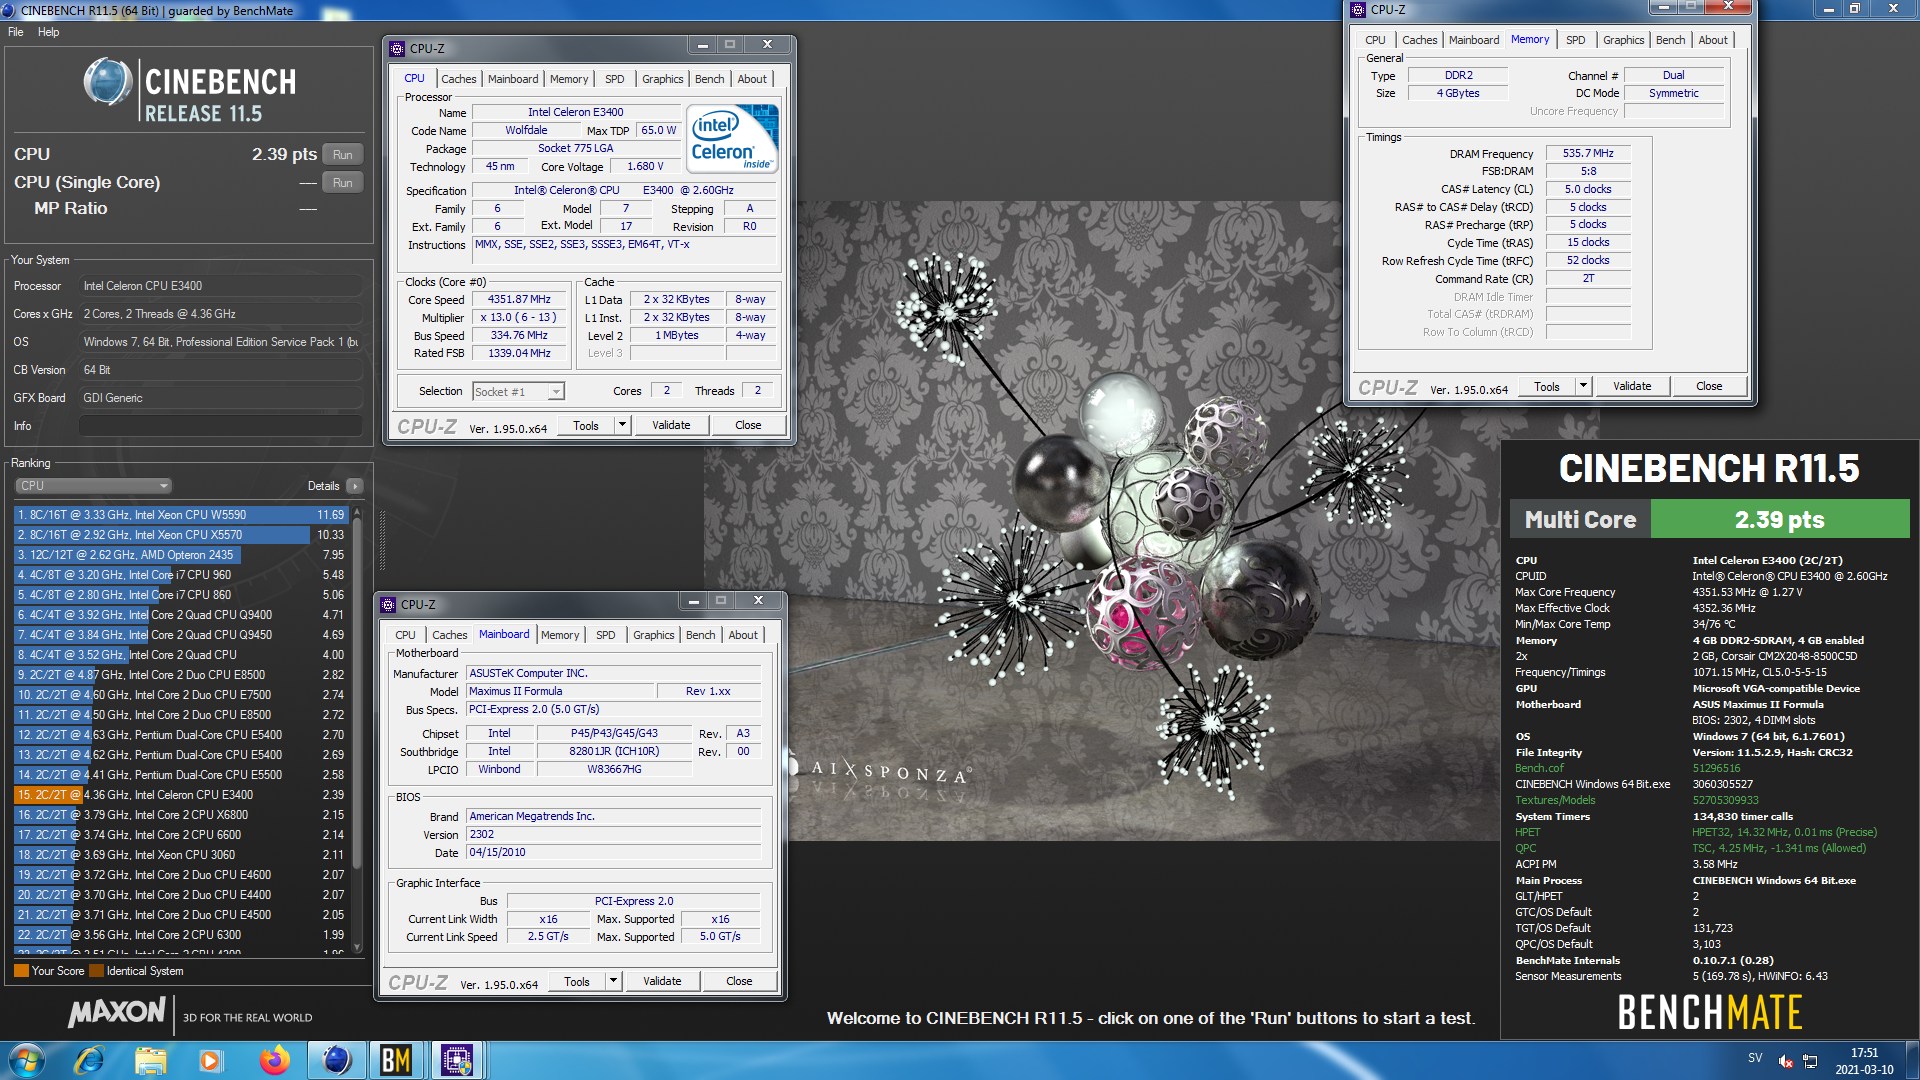Click the Cinebench sphere logo
This screenshot has height=1080, width=1920.
[107, 81]
